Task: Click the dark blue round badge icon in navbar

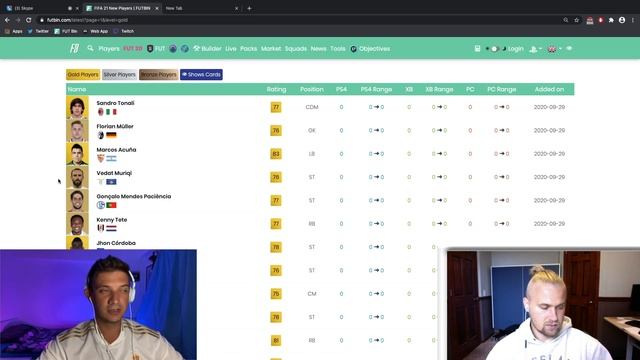Action: pos(173,49)
